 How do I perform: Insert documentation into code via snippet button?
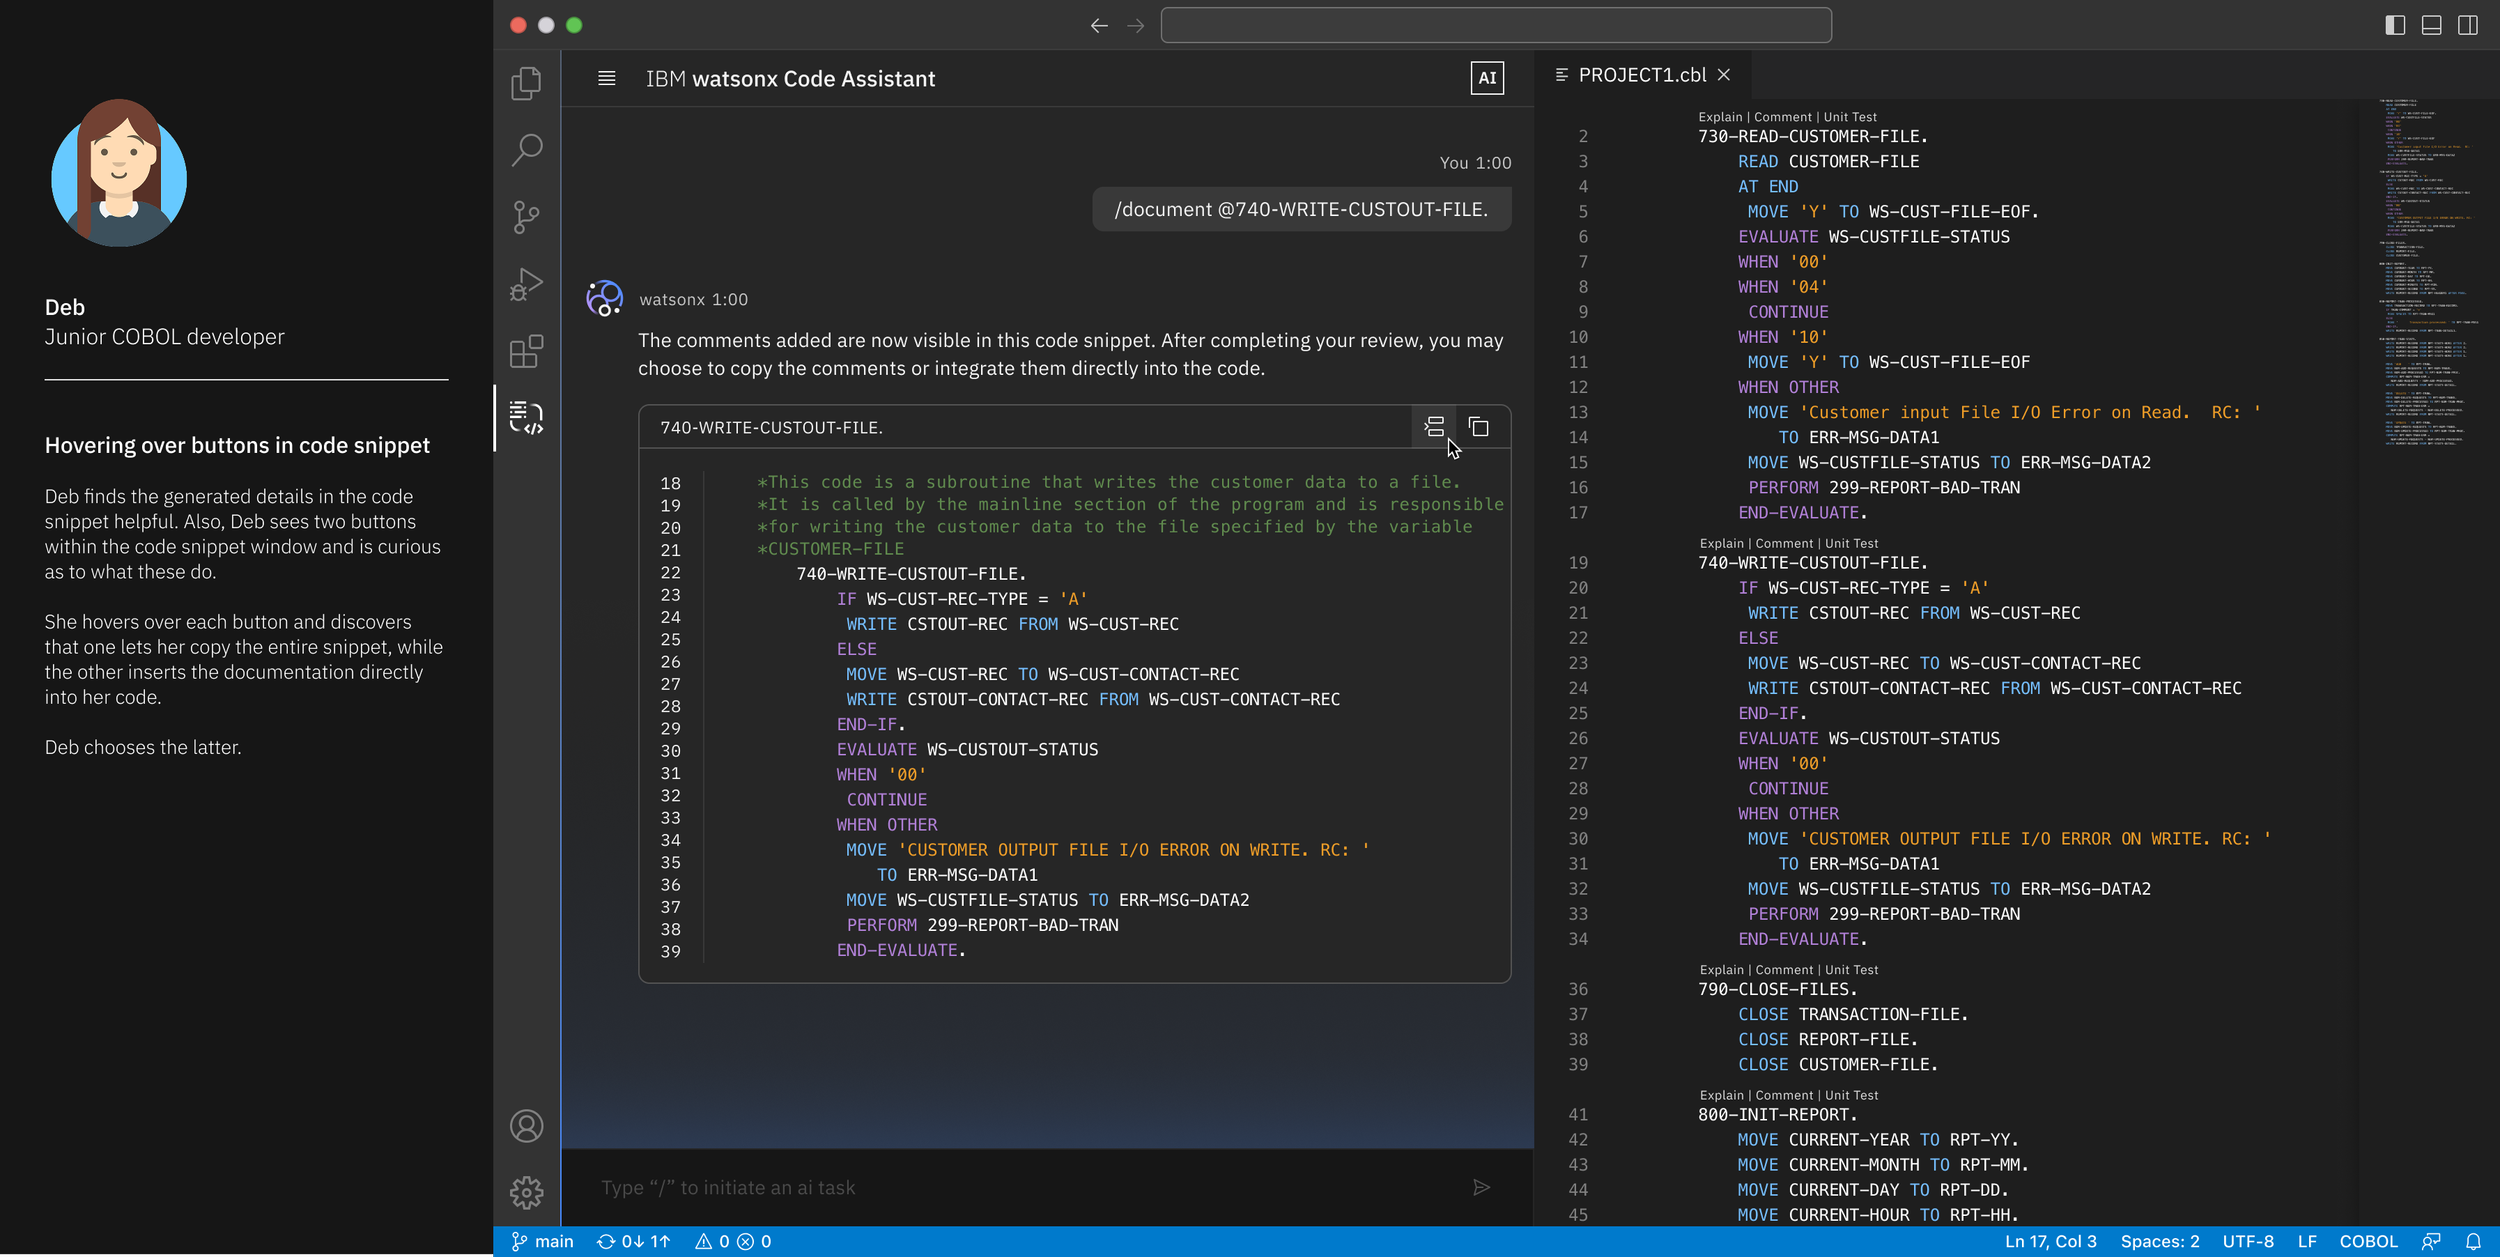tap(1434, 427)
